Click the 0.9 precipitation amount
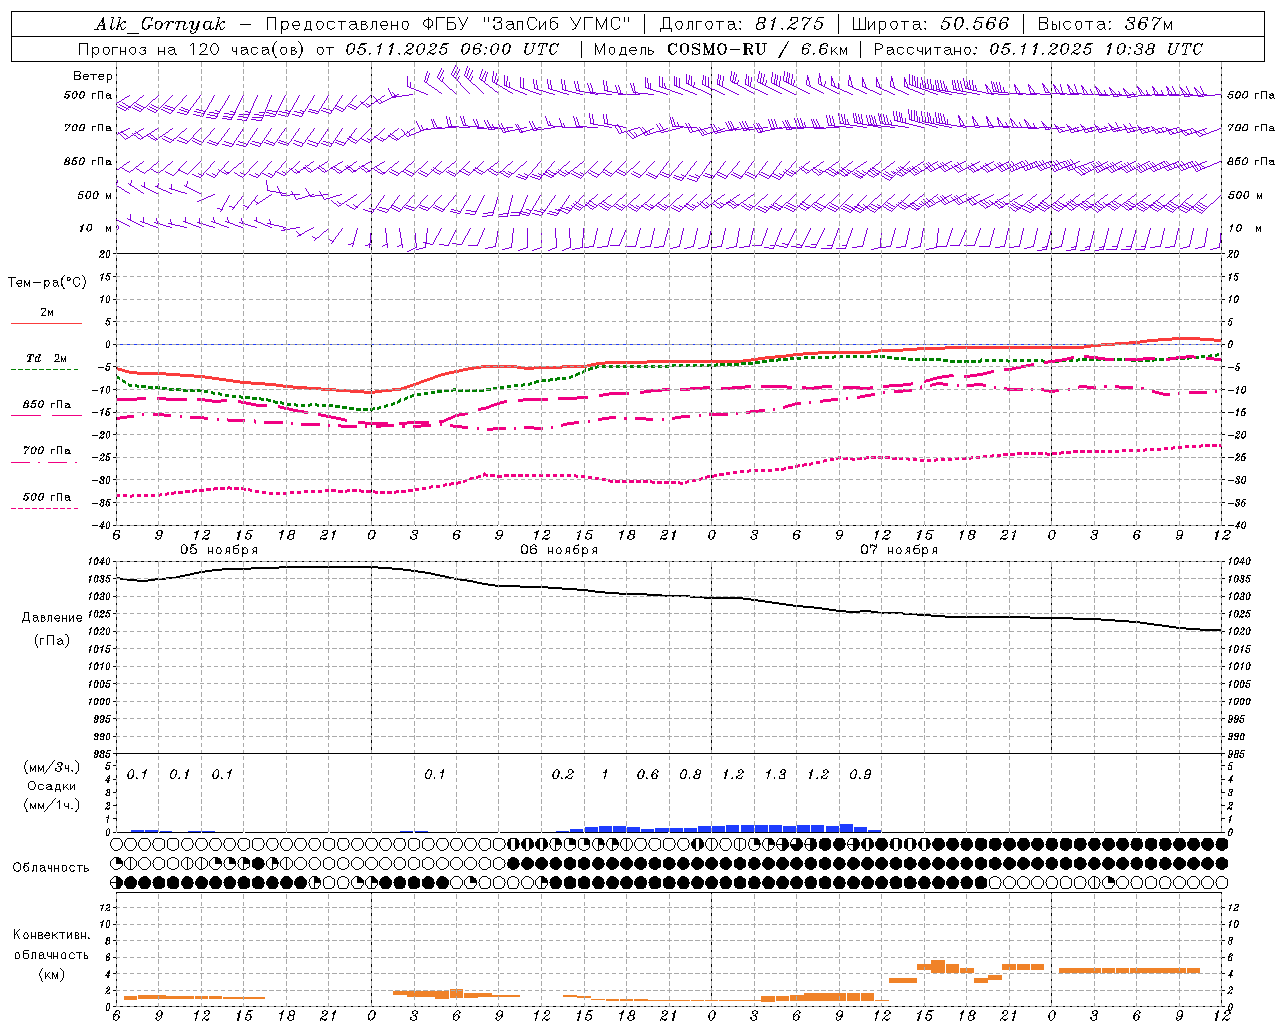 [860, 775]
